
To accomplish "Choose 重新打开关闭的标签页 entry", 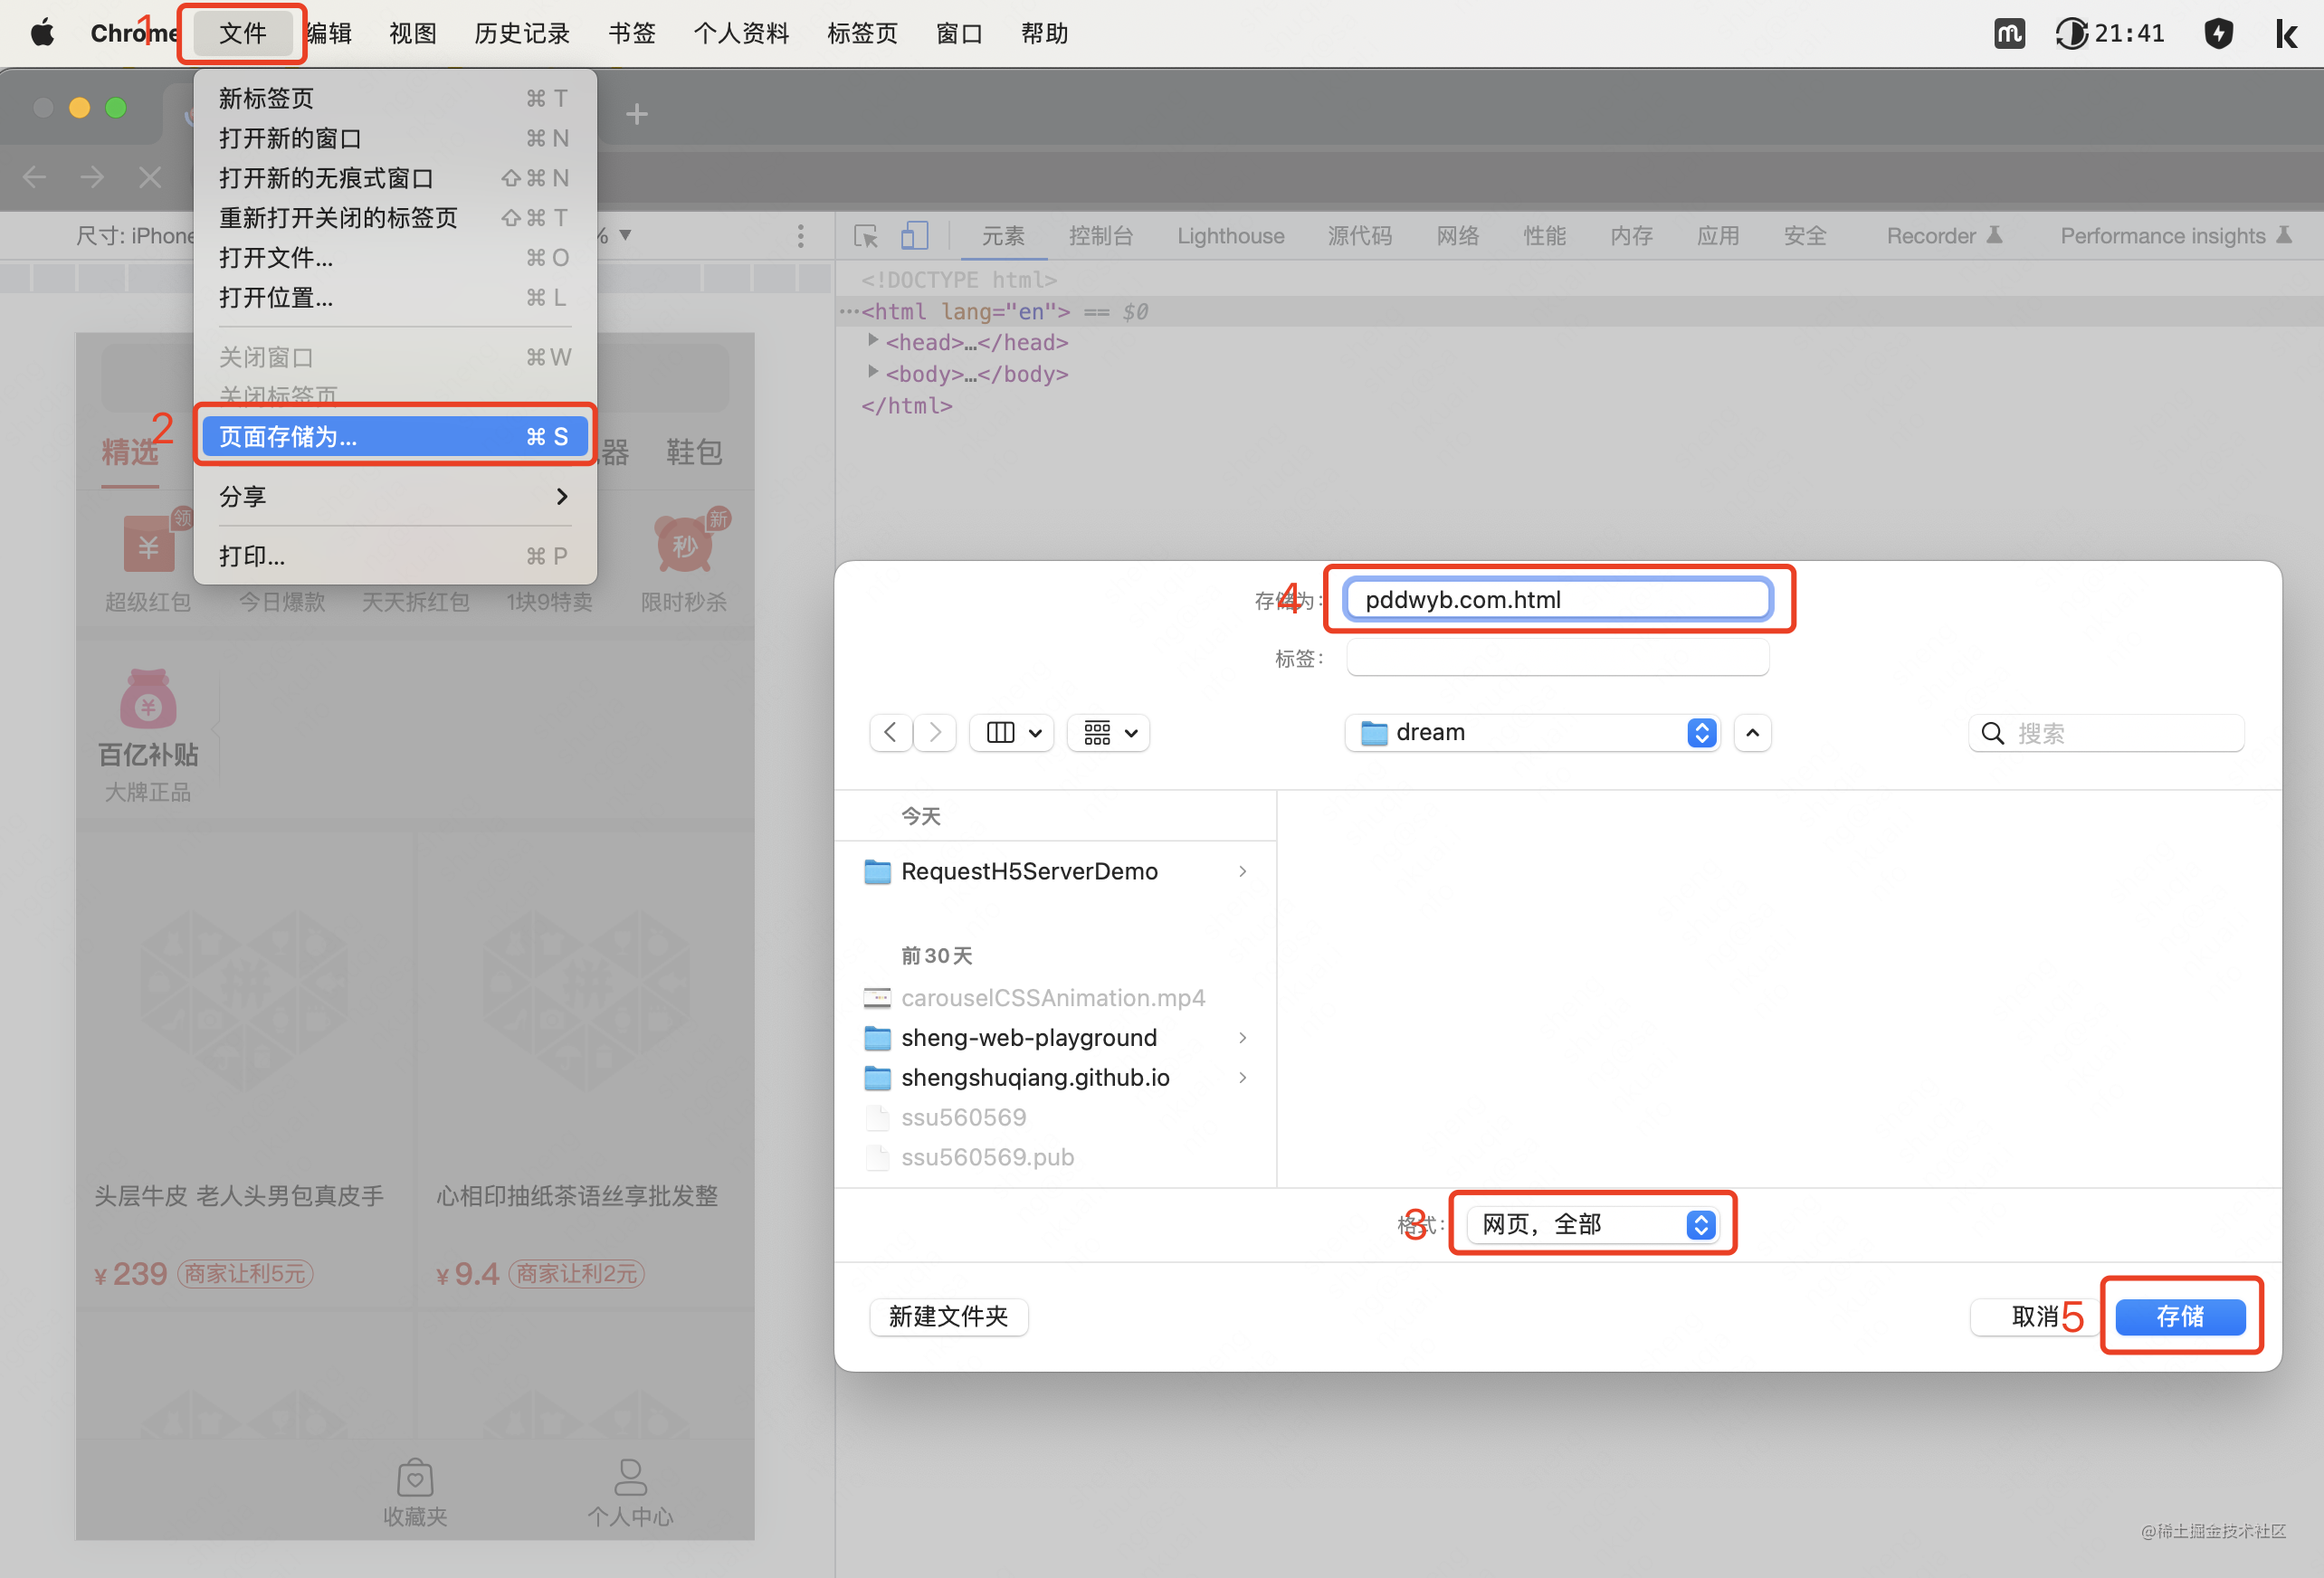I will (x=395, y=218).
